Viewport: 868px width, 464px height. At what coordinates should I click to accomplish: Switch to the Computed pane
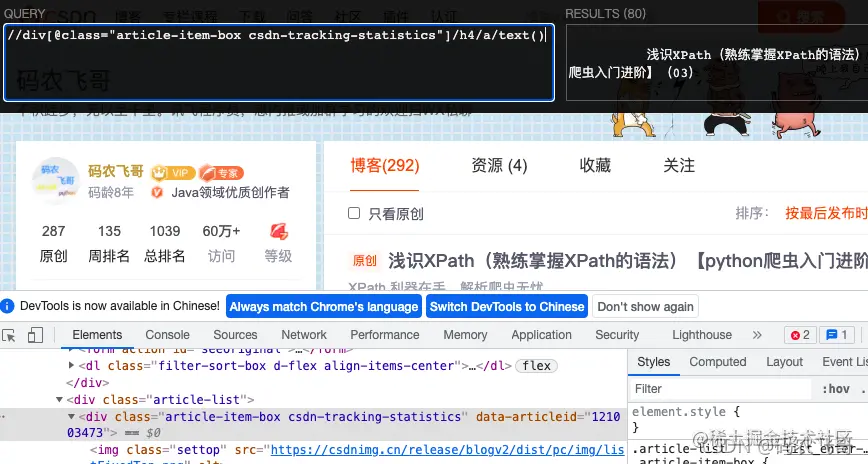tap(717, 362)
